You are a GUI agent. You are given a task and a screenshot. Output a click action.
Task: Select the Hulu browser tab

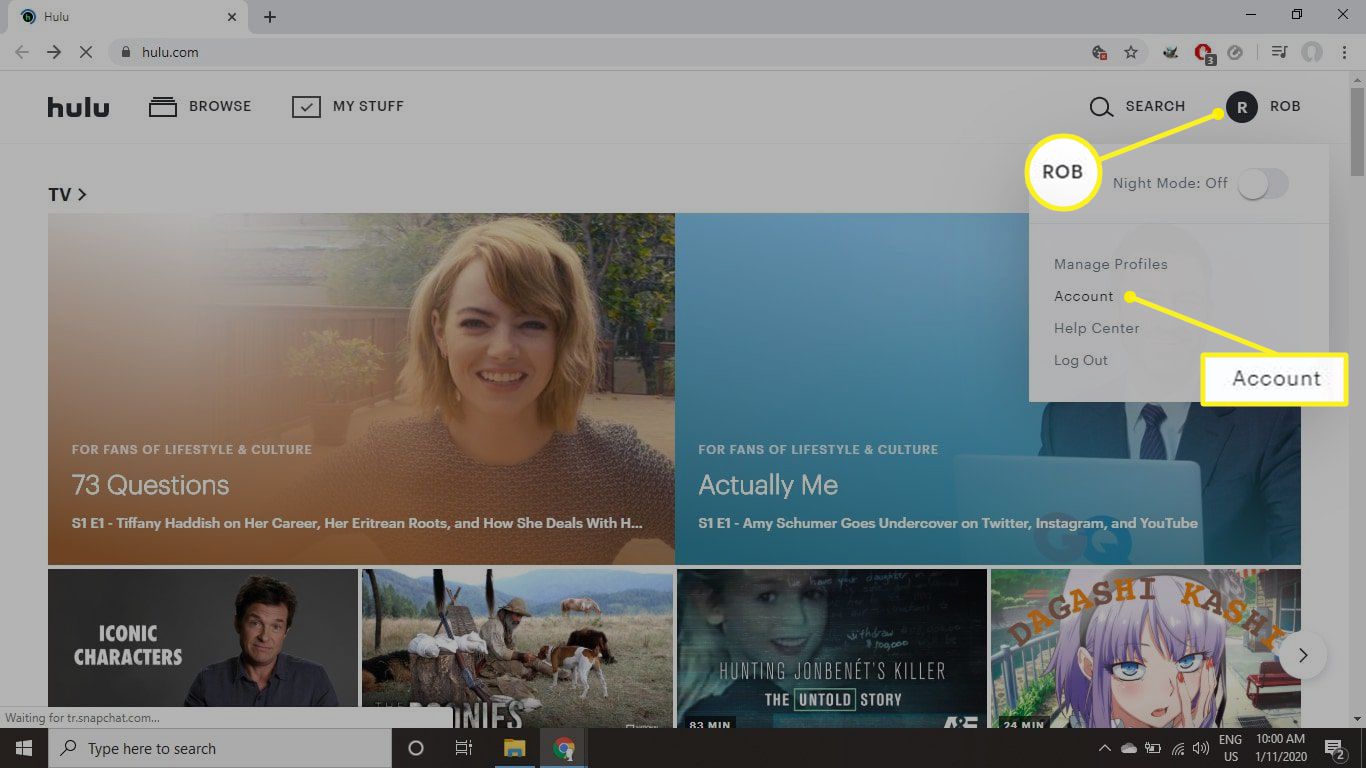pyautogui.click(x=128, y=17)
